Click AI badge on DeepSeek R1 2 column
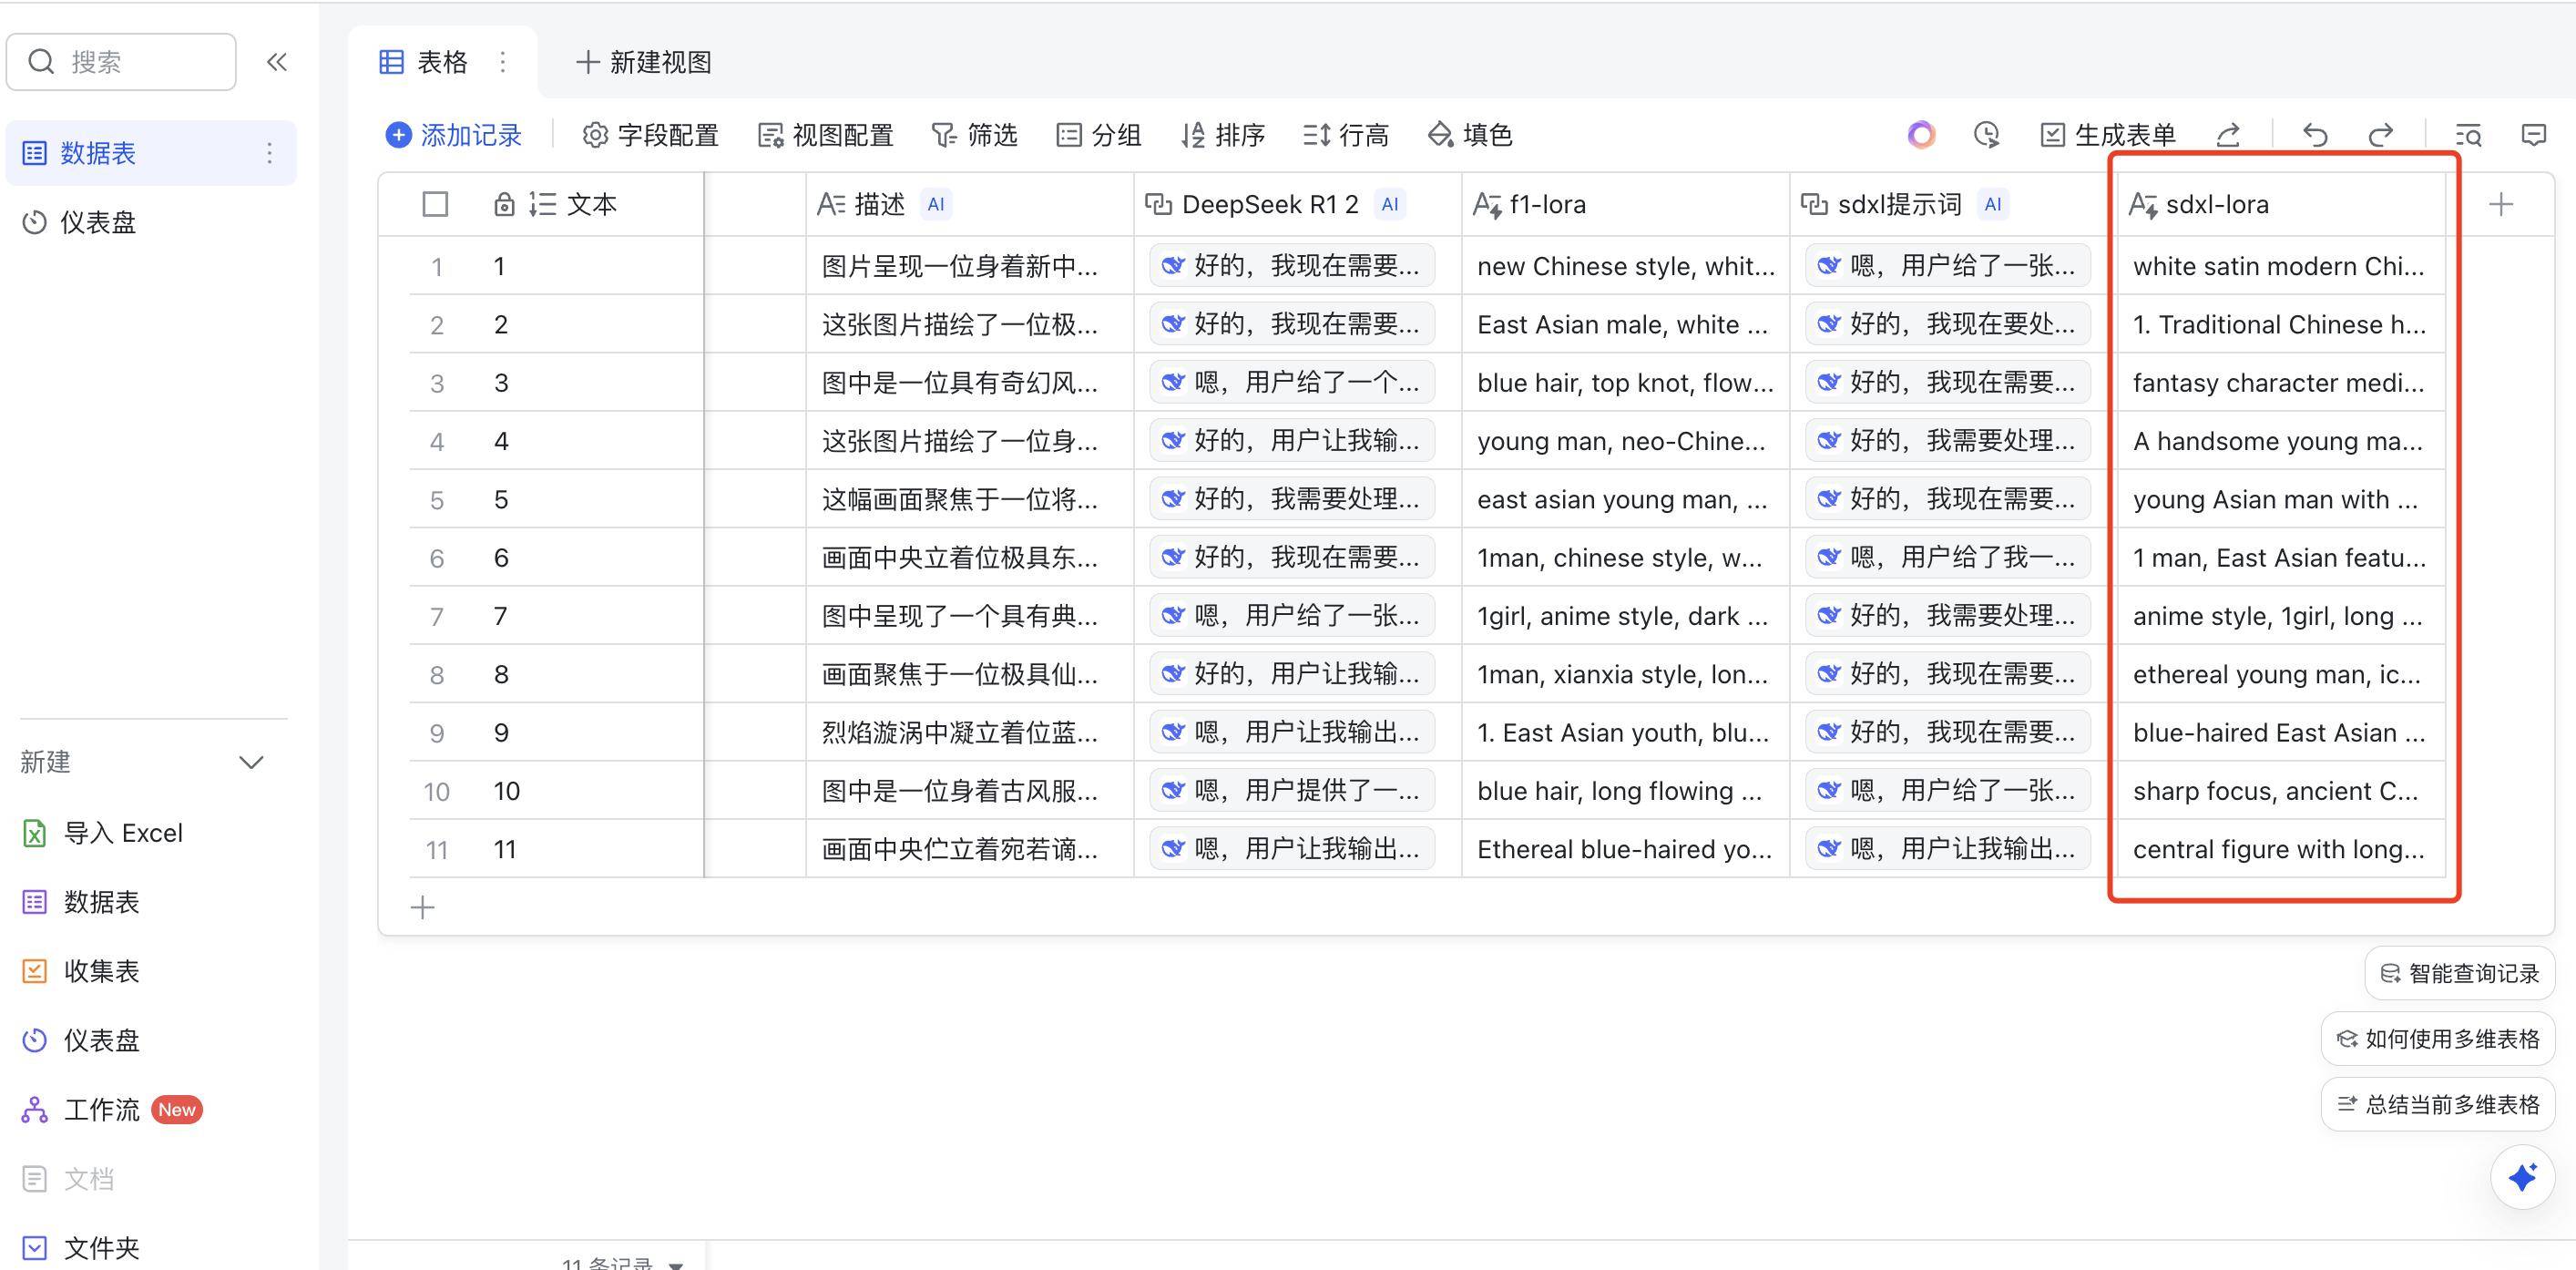 (x=1390, y=205)
